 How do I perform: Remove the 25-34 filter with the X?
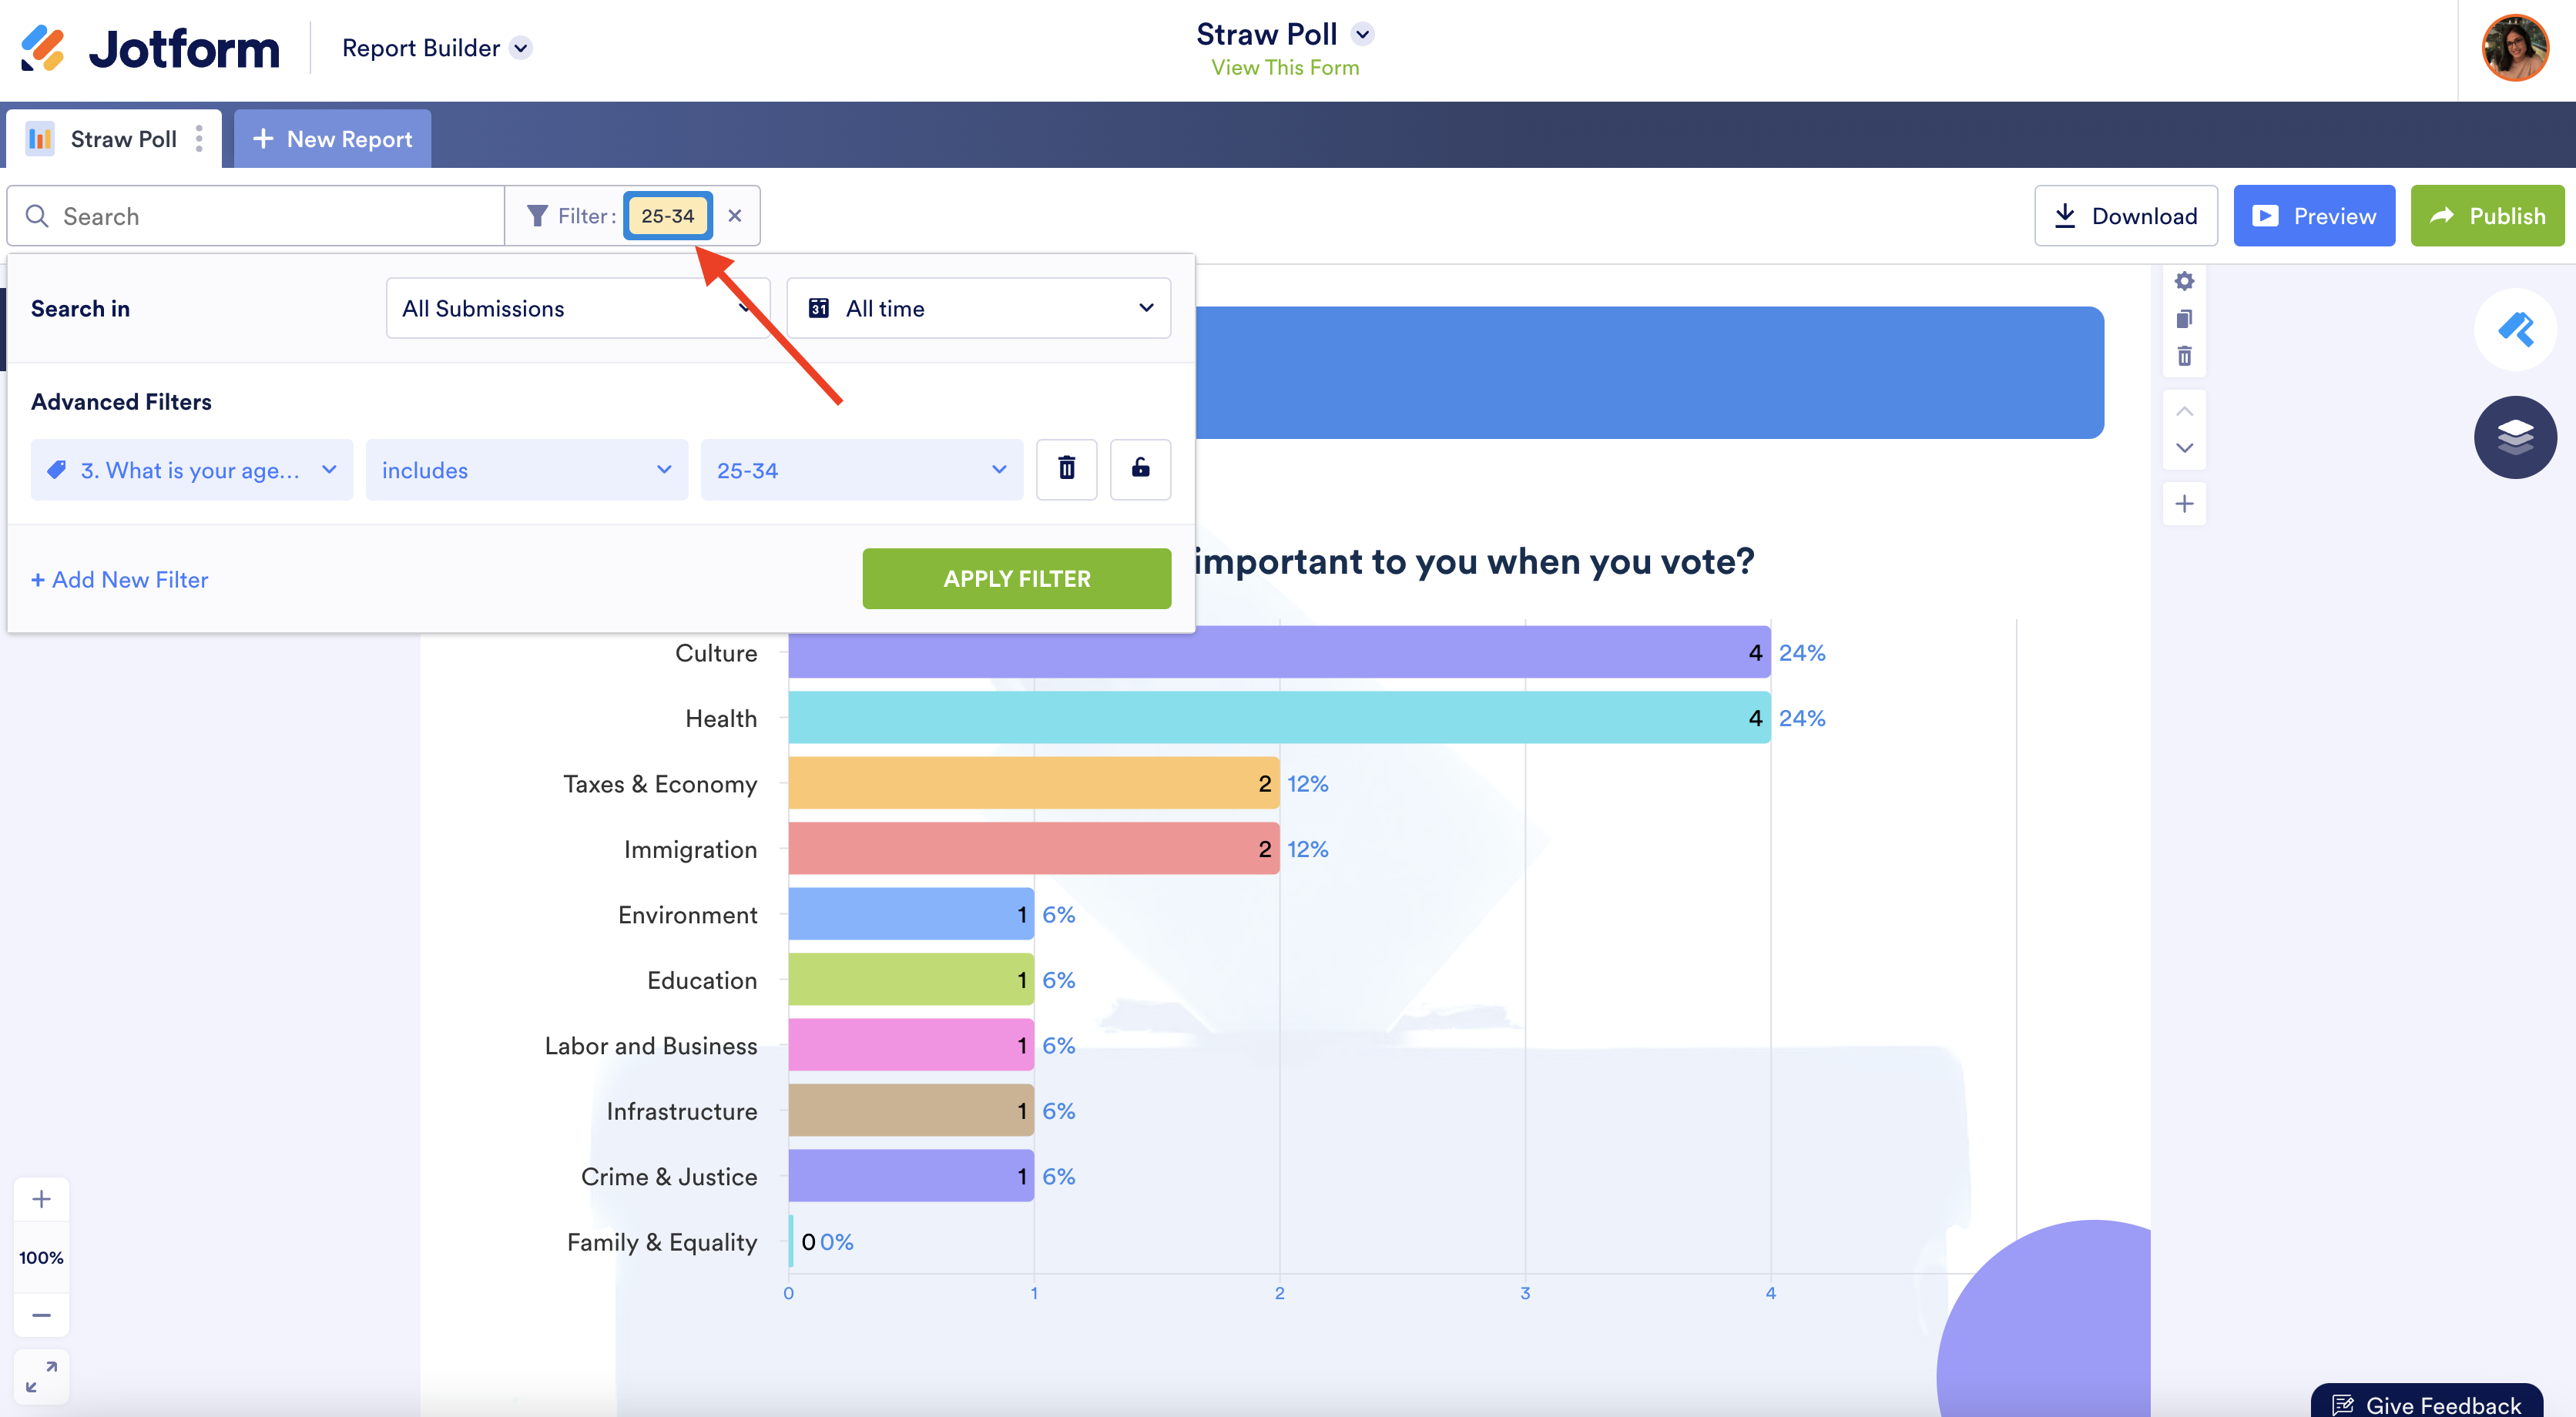(x=735, y=216)
